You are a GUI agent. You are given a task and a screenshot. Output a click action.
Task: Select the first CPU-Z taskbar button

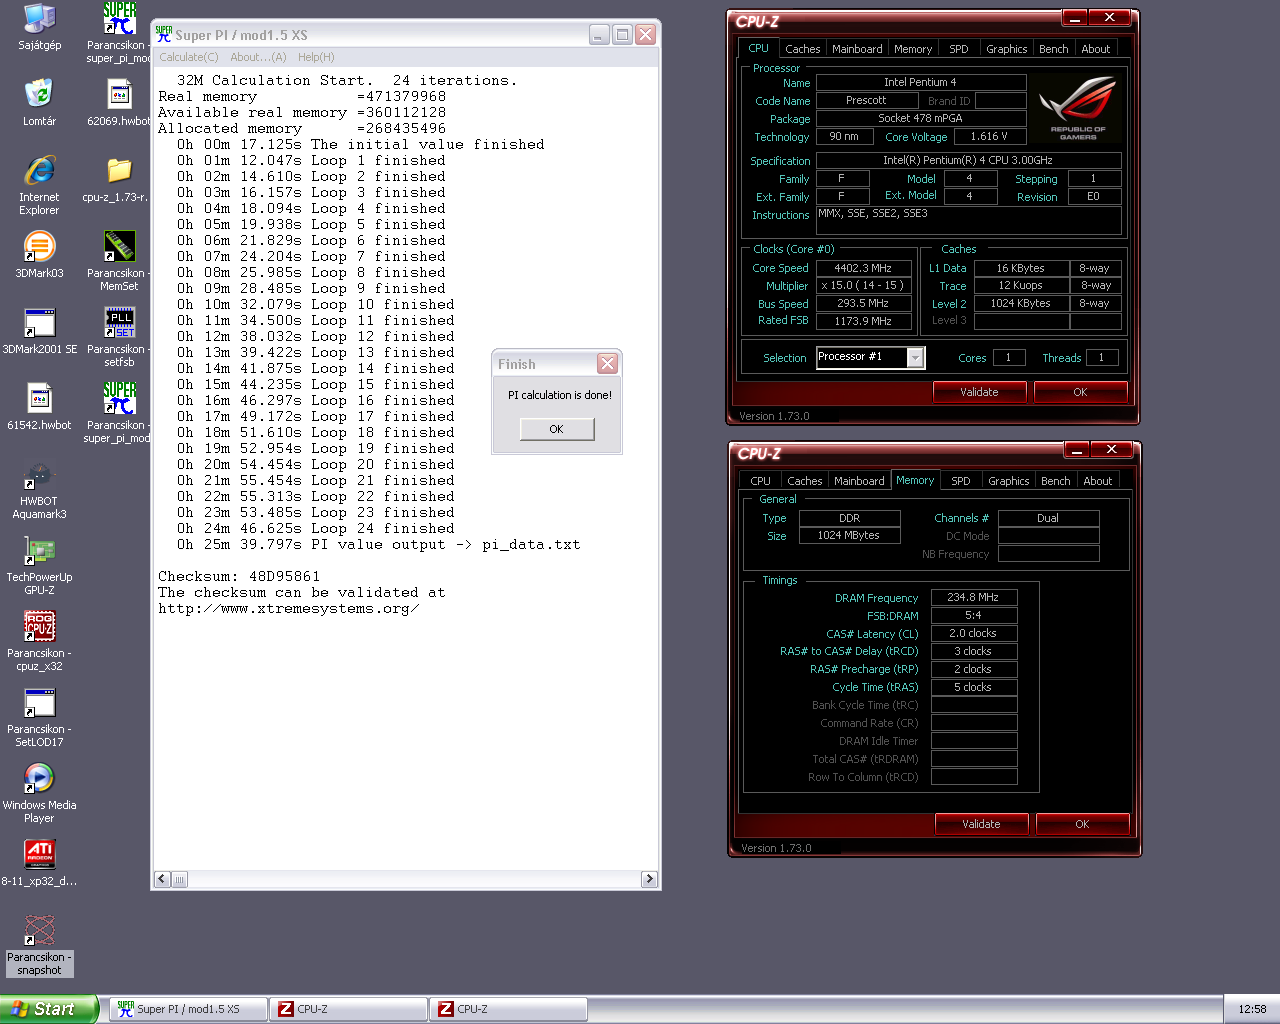pos(348,1009)
